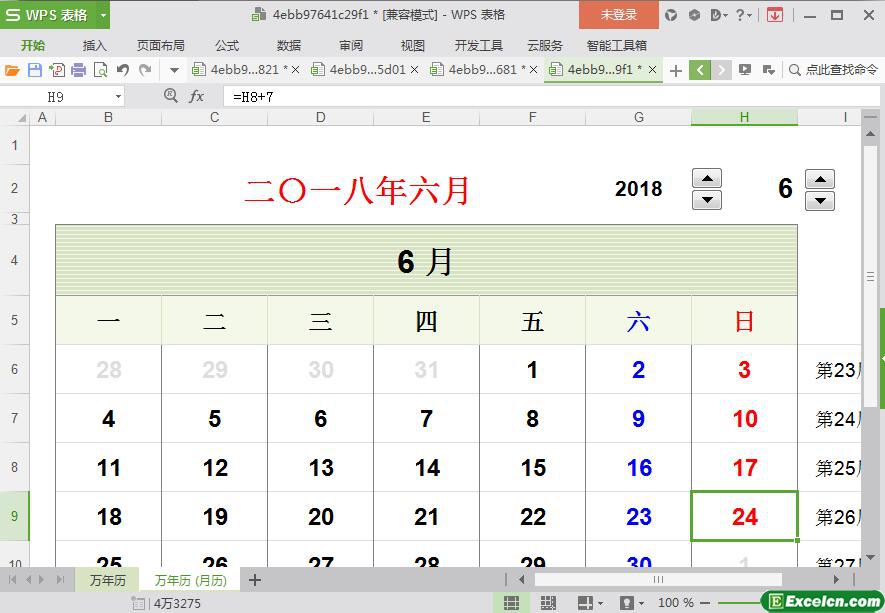This screenshot has height=613, width=885.
Task: Click the print preview icon
Action: (x=100, y=70)
